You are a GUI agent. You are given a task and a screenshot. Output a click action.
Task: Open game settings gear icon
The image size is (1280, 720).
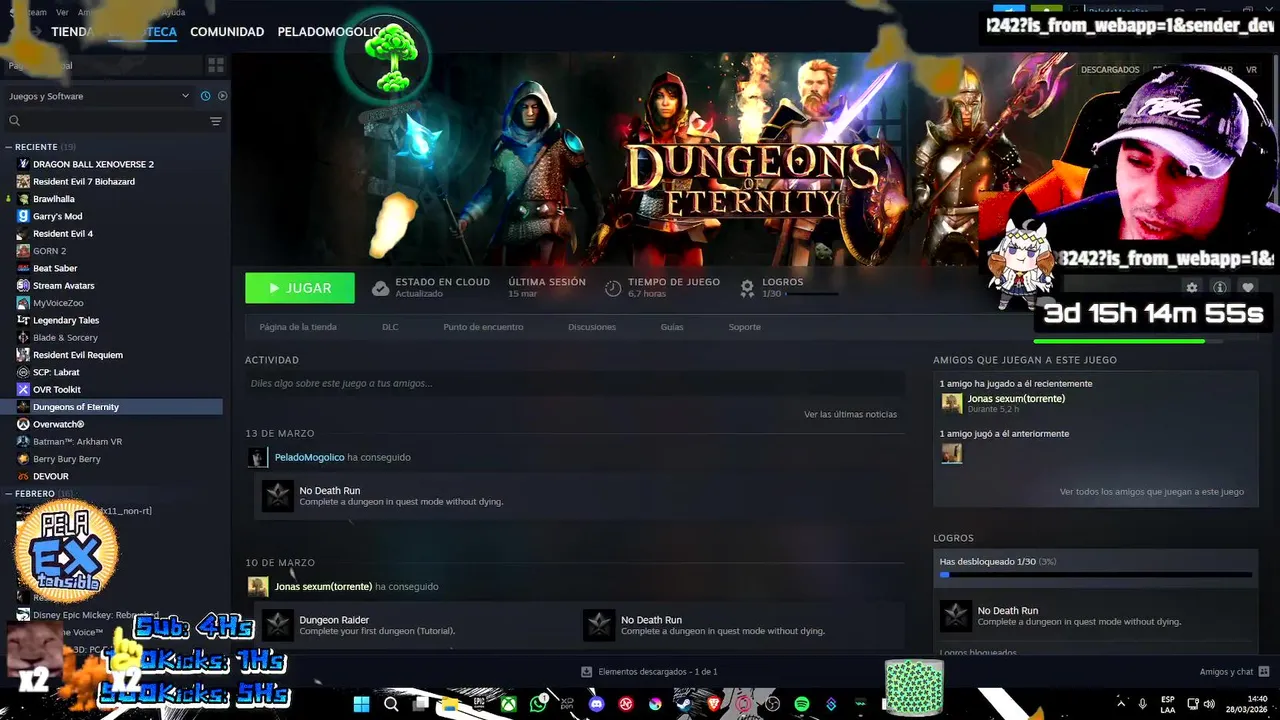pos(1191,288)
